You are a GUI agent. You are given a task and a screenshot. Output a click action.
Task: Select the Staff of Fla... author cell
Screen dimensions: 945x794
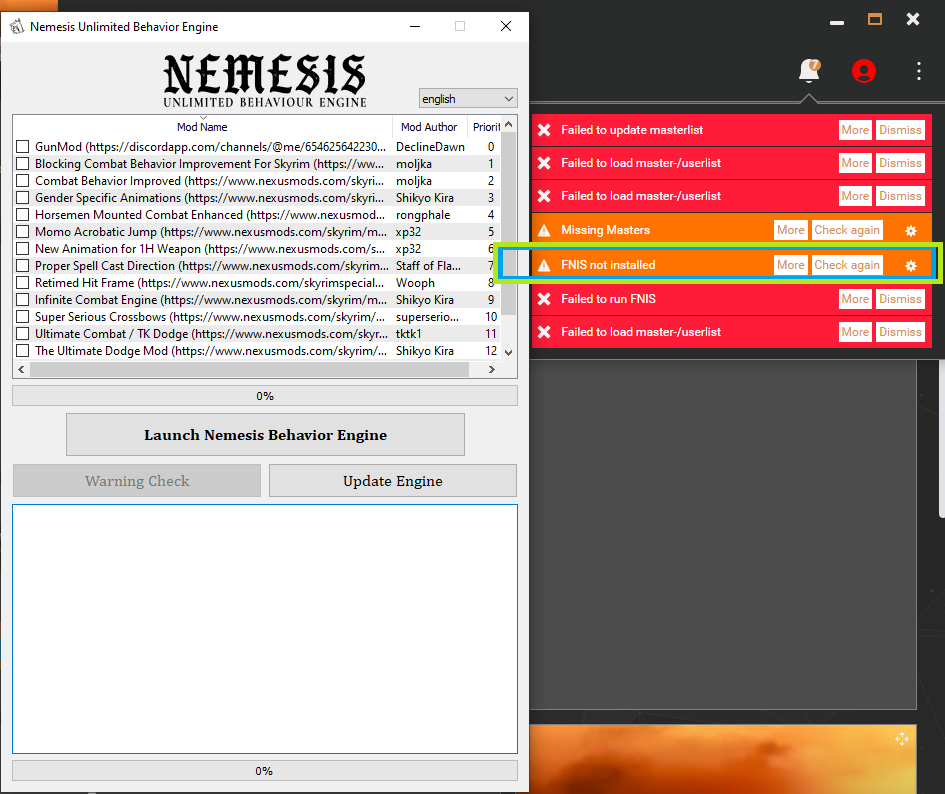430,265
